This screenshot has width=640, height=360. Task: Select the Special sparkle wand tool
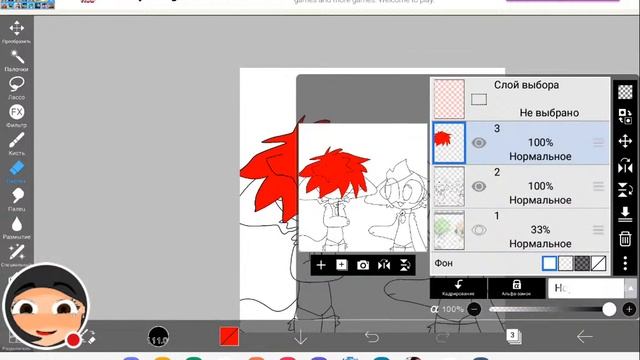point(17,255)
